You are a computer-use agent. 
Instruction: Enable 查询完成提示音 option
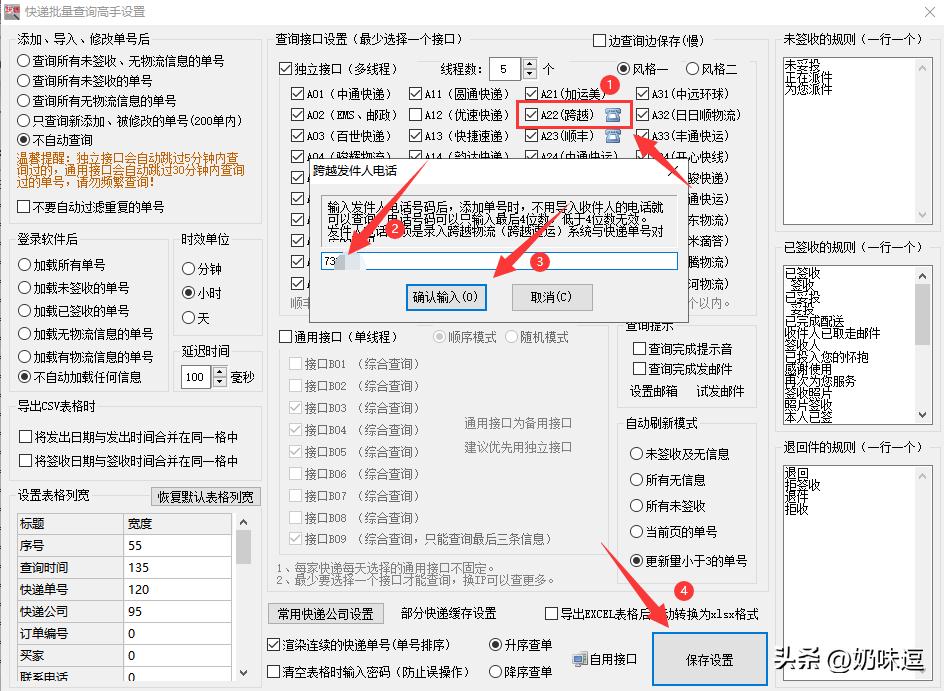tap(637, 347)
